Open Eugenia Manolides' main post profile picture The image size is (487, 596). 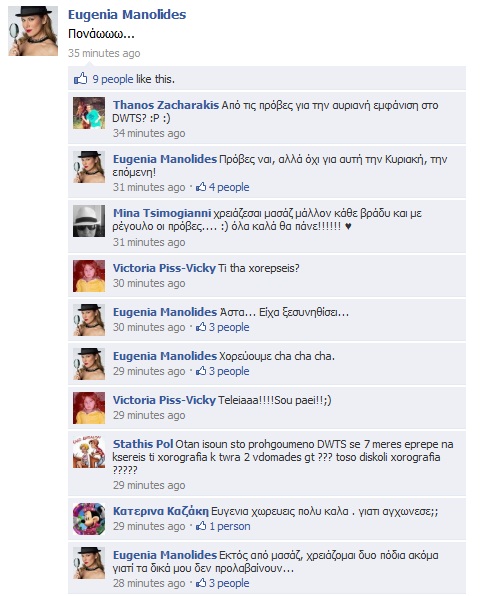coord(33,31)
